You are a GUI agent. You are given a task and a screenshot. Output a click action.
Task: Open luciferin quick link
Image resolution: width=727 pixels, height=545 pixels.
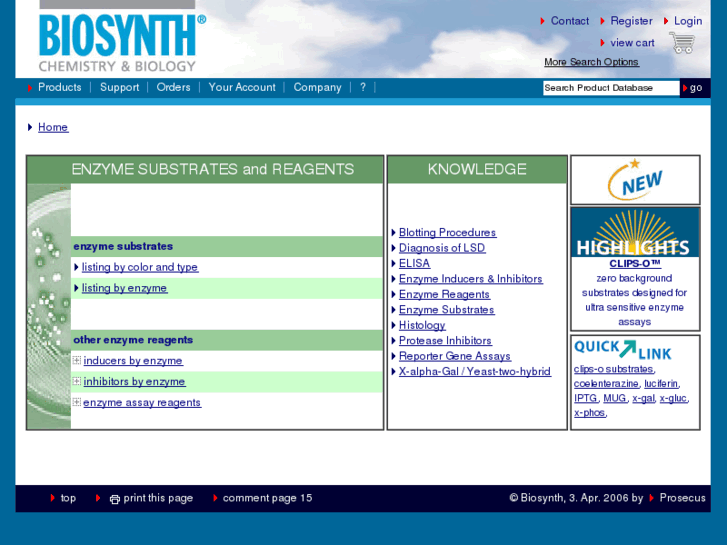tap(661, 384)
